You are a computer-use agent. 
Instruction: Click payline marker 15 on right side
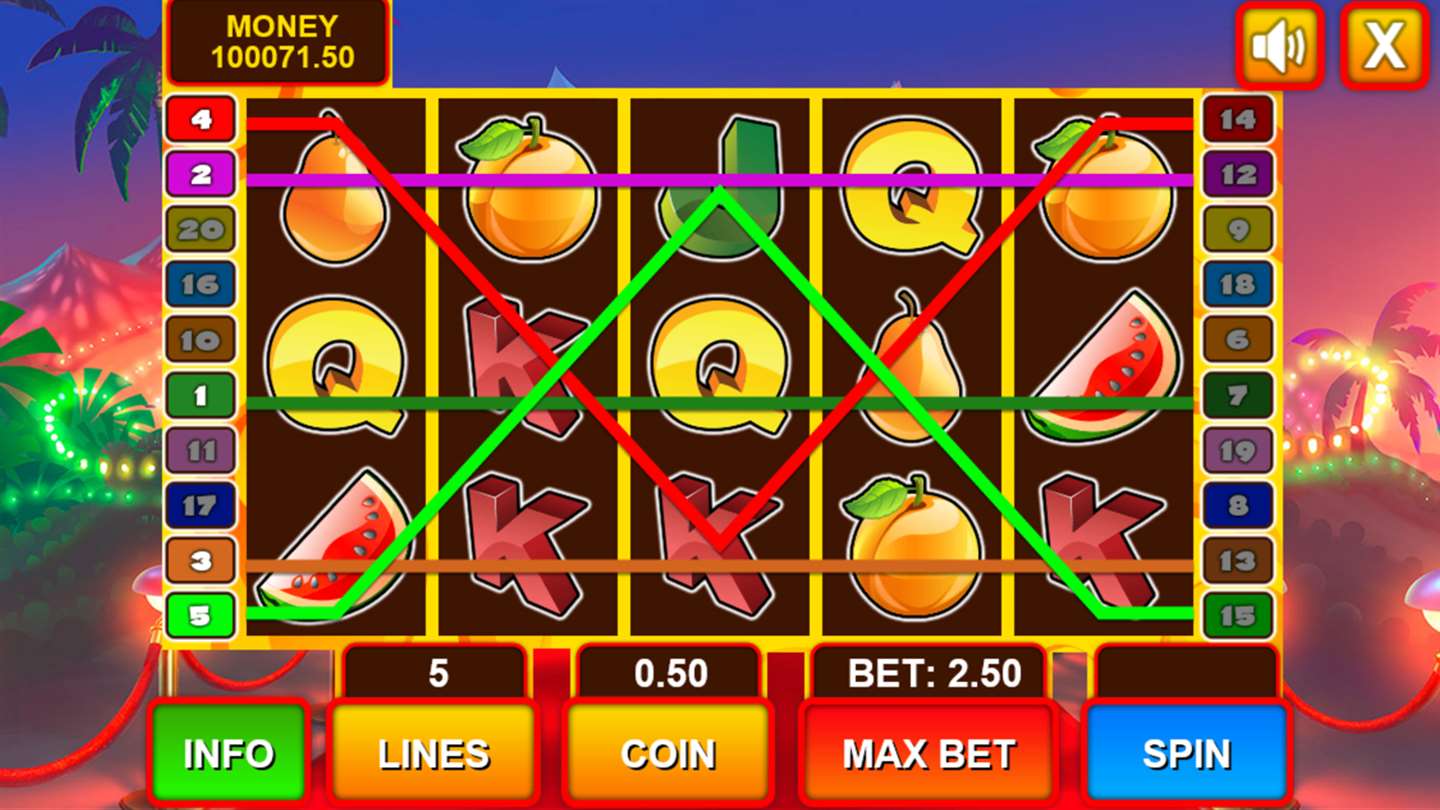tap(1238, 616)
